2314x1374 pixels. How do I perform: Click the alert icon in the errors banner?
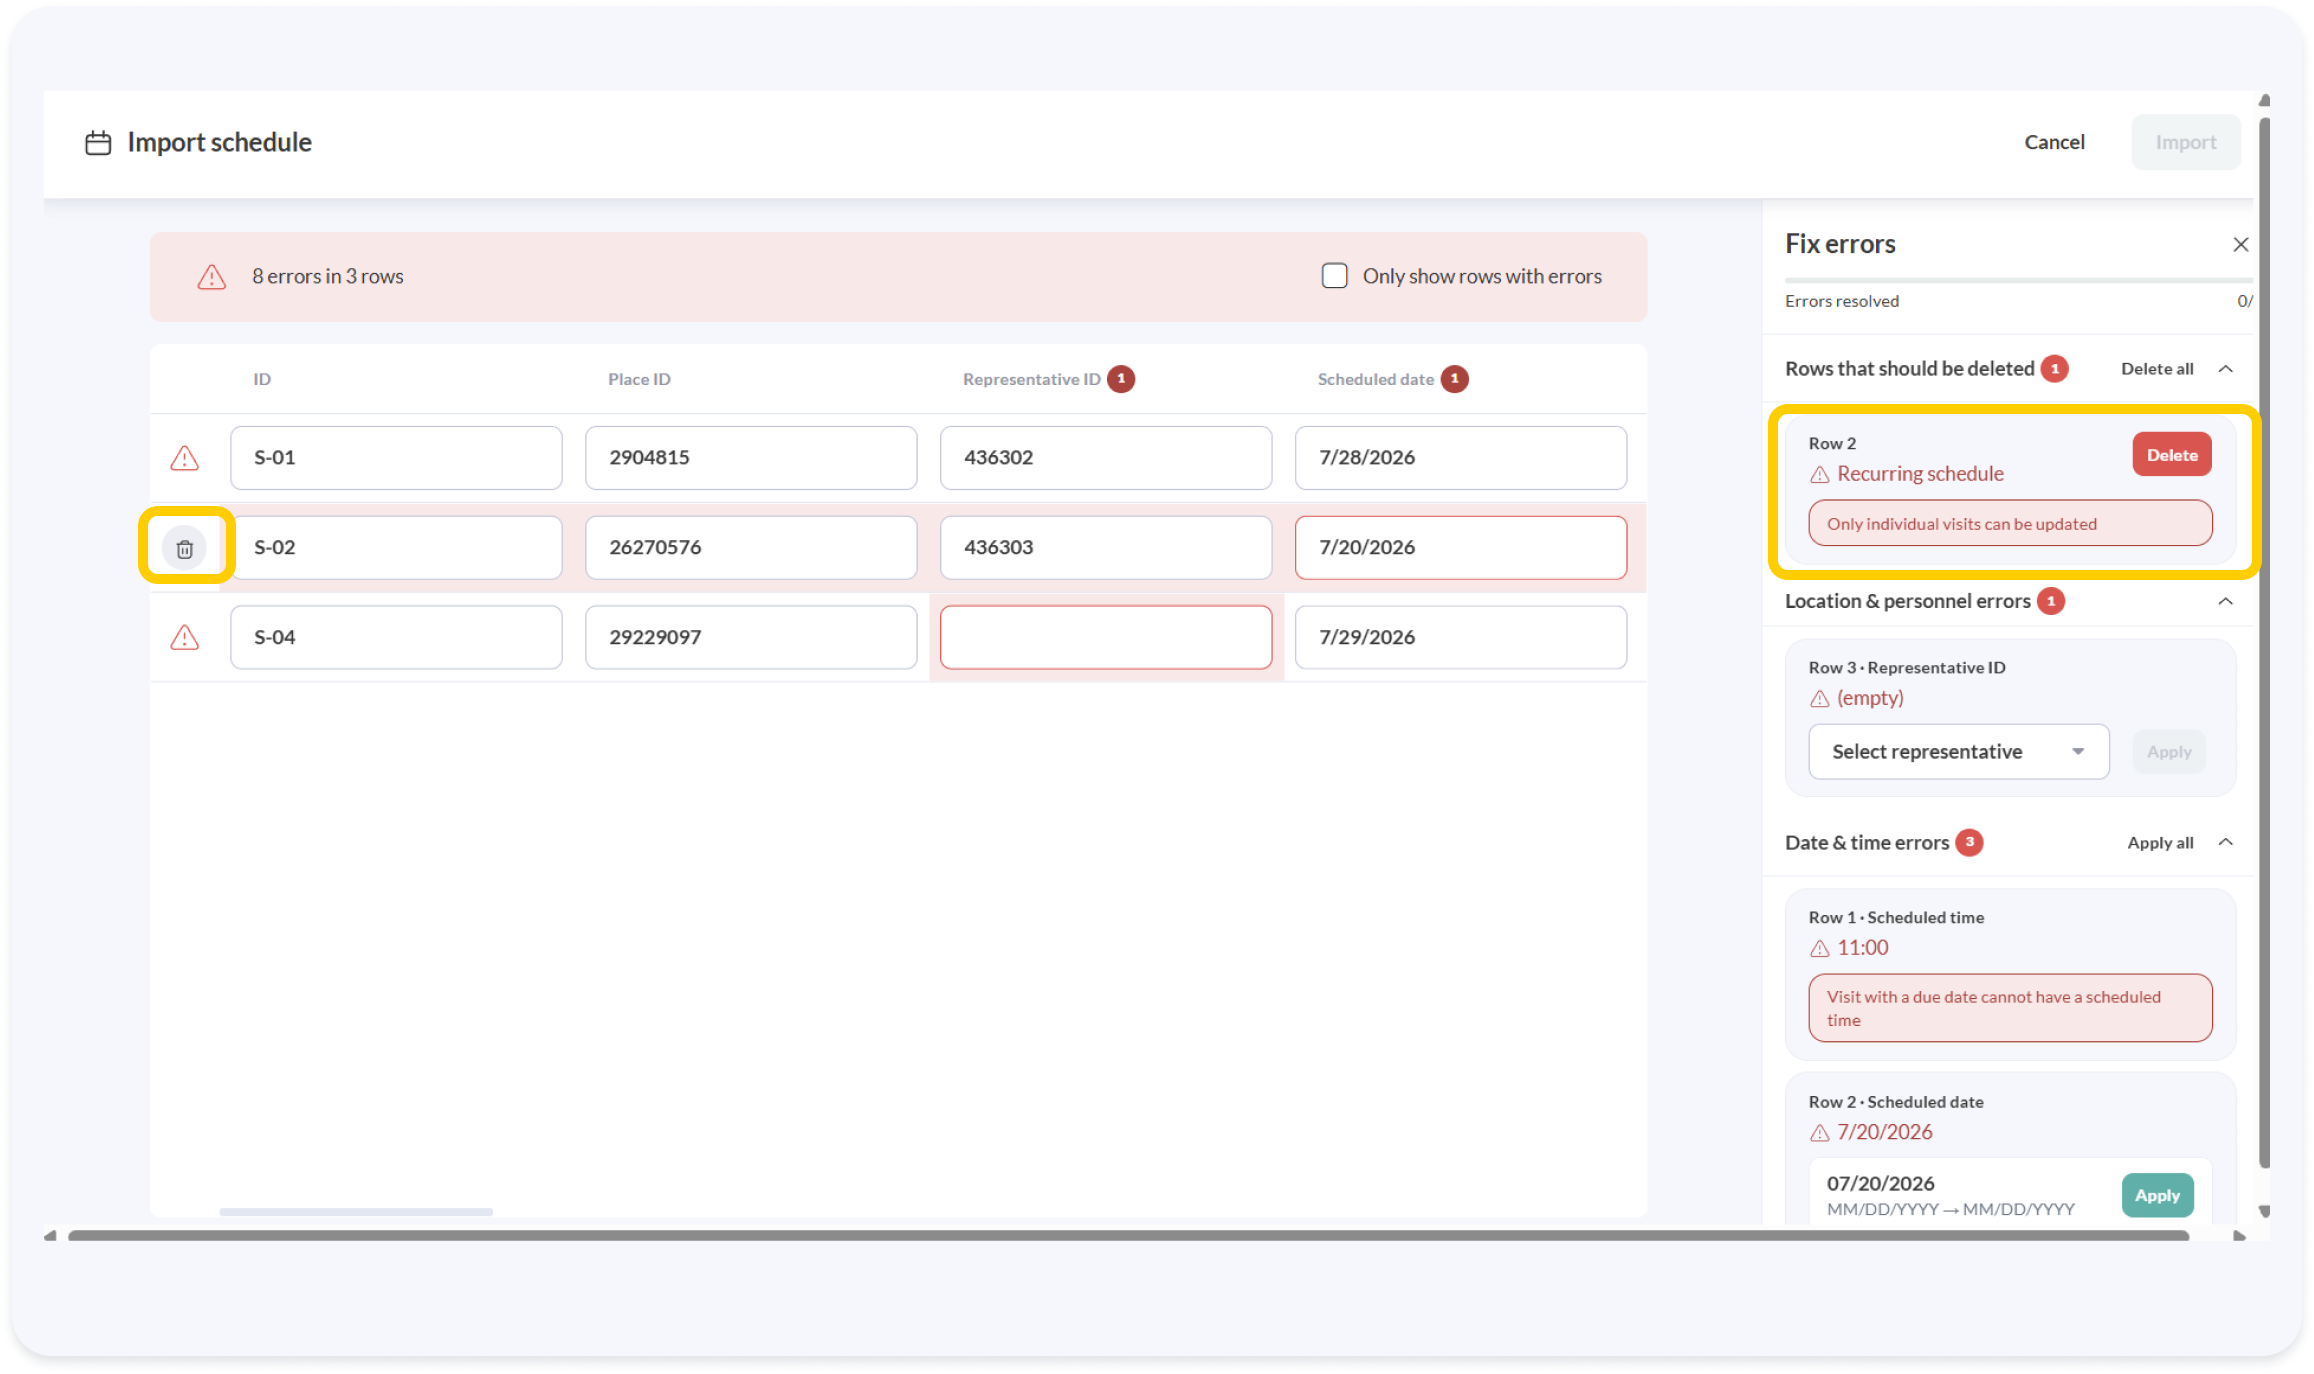pyautogui.click(x=211, y=277)
